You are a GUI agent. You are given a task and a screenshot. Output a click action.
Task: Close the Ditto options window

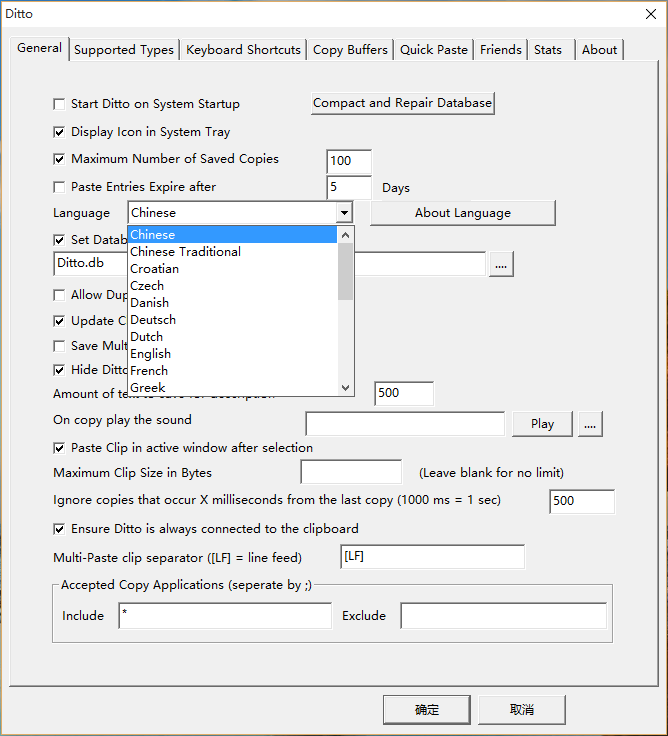651,14
